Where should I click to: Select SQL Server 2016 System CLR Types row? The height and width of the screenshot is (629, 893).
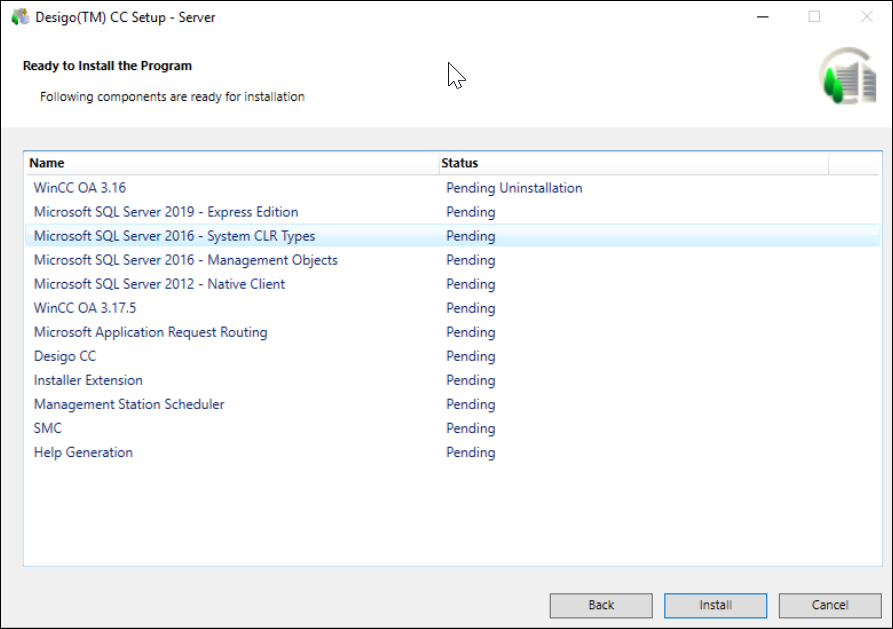[174, 236]
